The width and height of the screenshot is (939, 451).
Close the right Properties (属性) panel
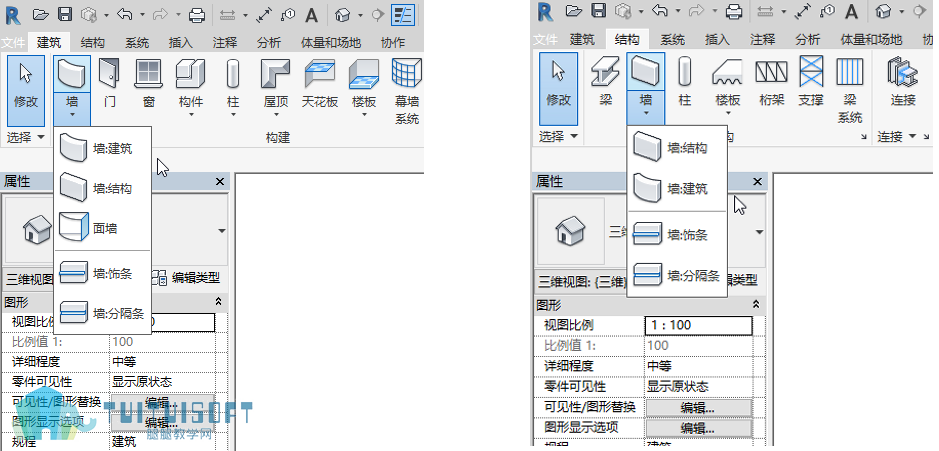758,181
